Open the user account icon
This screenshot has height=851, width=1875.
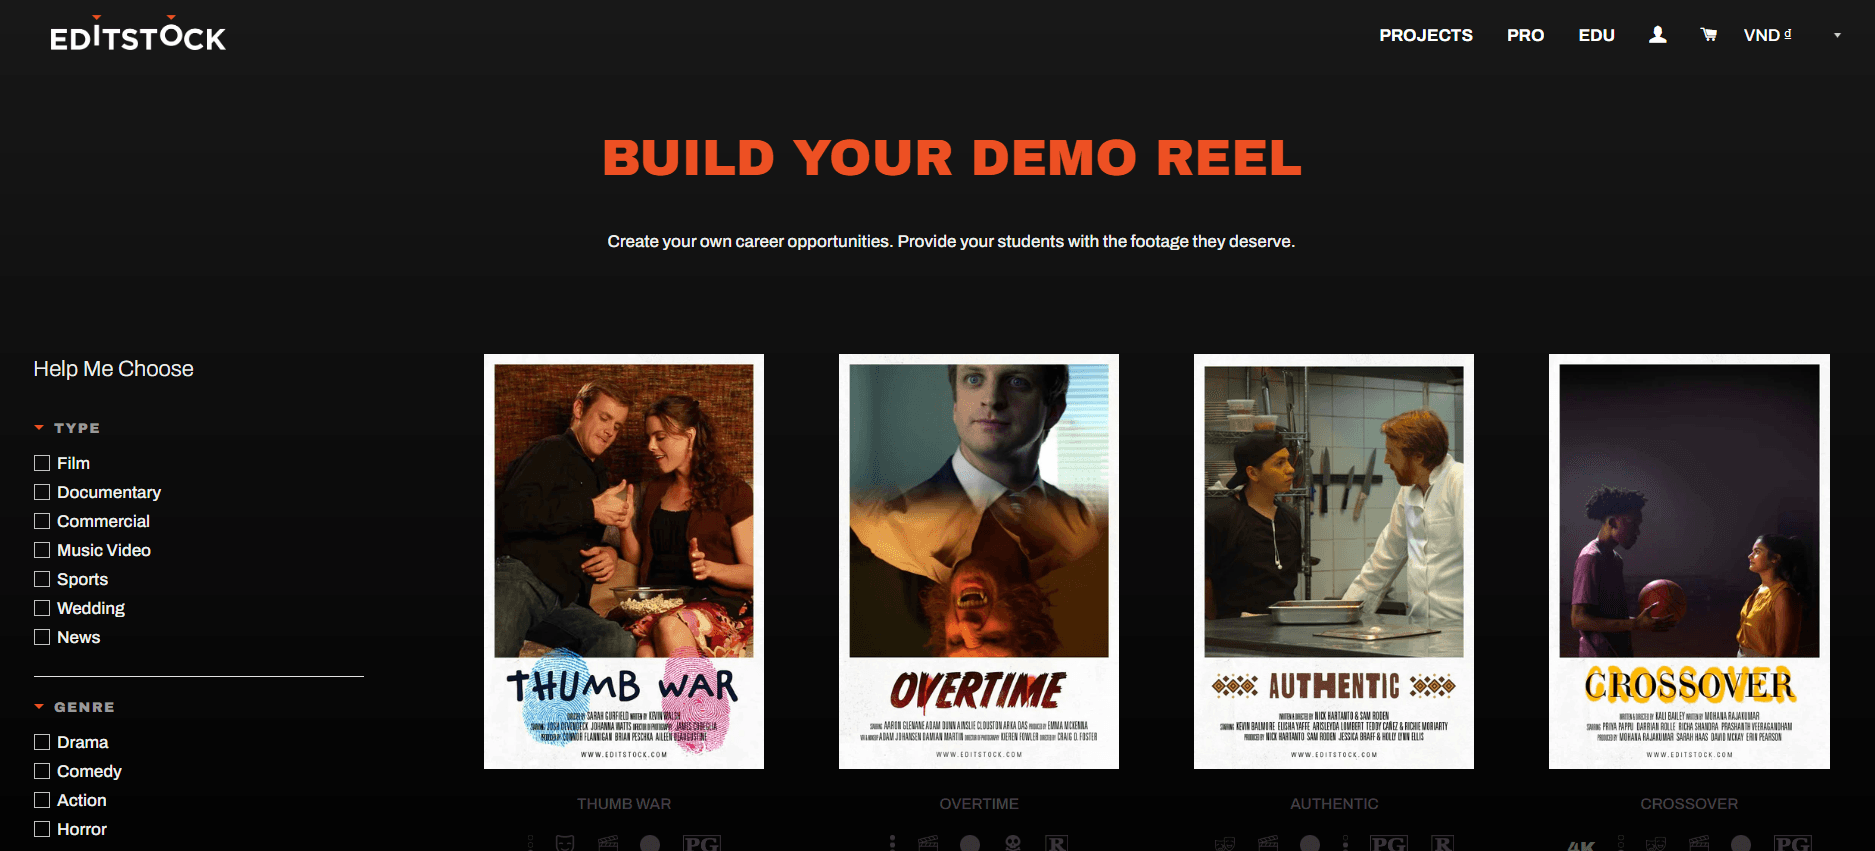point(1657,35)
